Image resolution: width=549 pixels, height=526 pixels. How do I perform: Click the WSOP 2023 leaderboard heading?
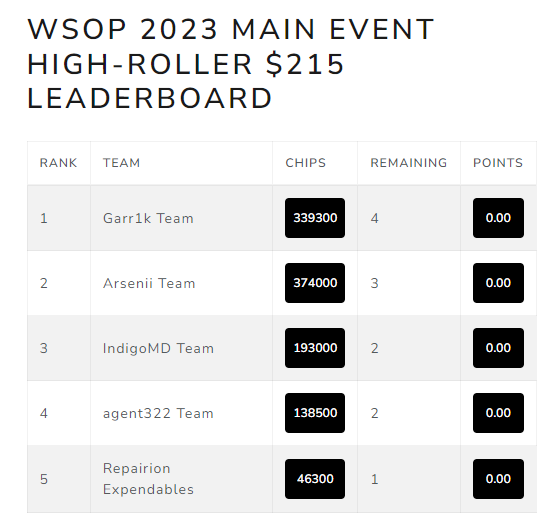click(231, 63)
